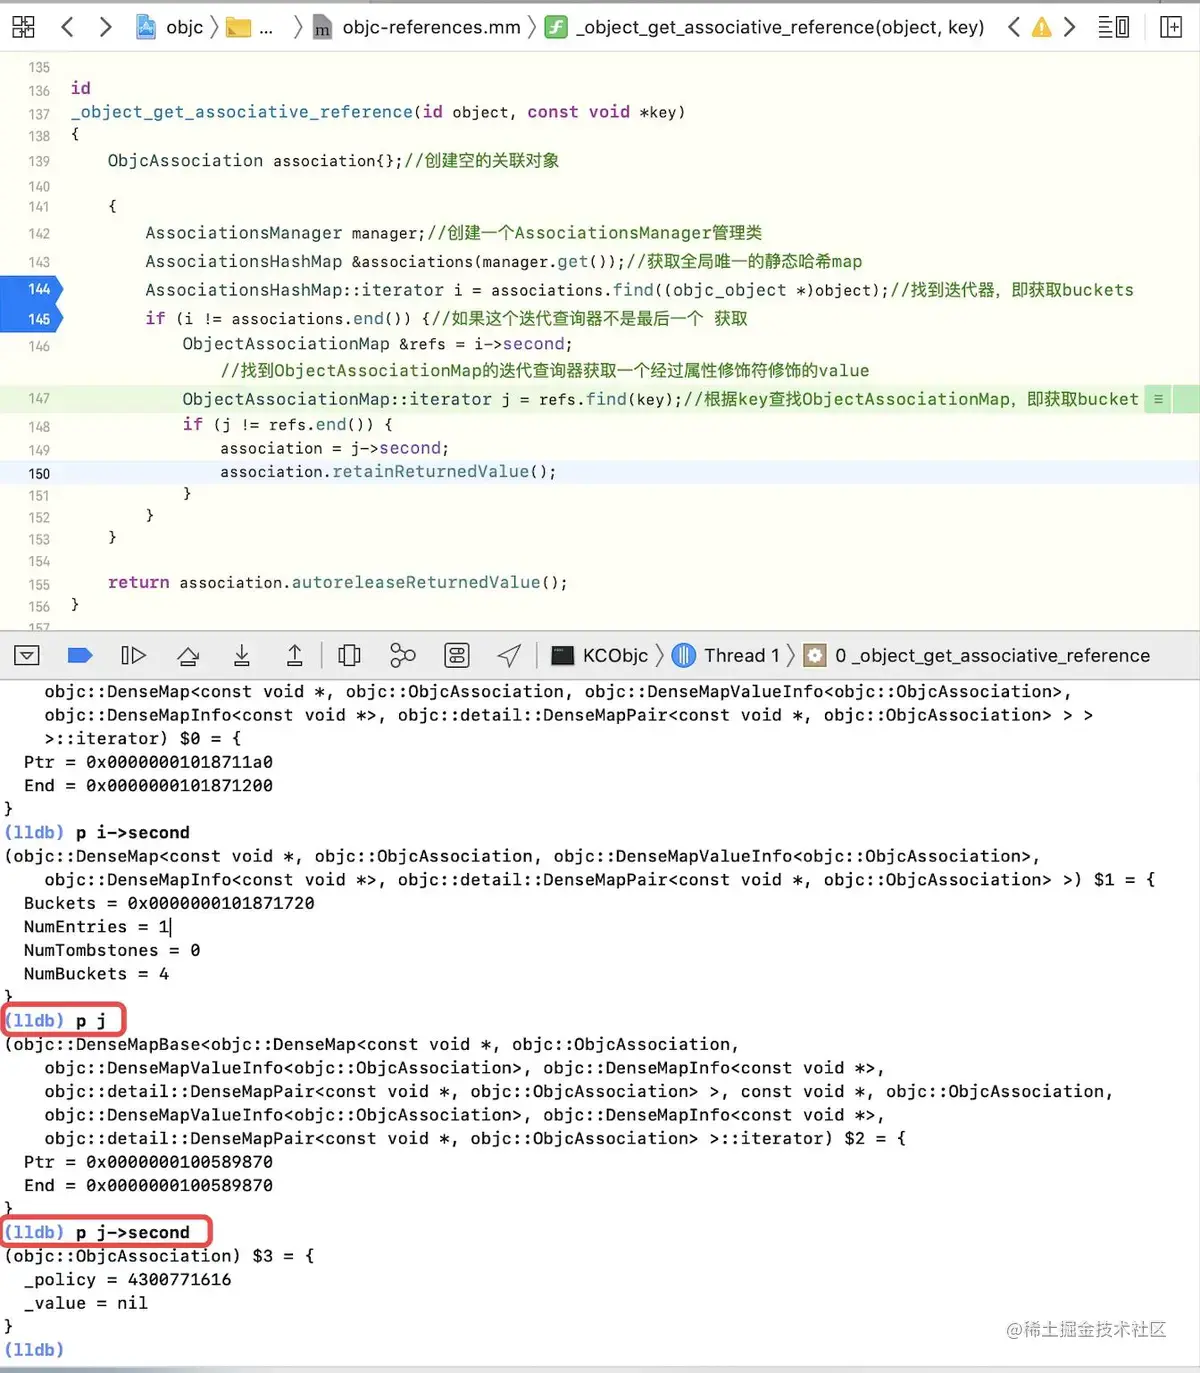Click the last empty (lldb) prompt
The height and width of the screenshot is (1373, 1200).
34,1349
